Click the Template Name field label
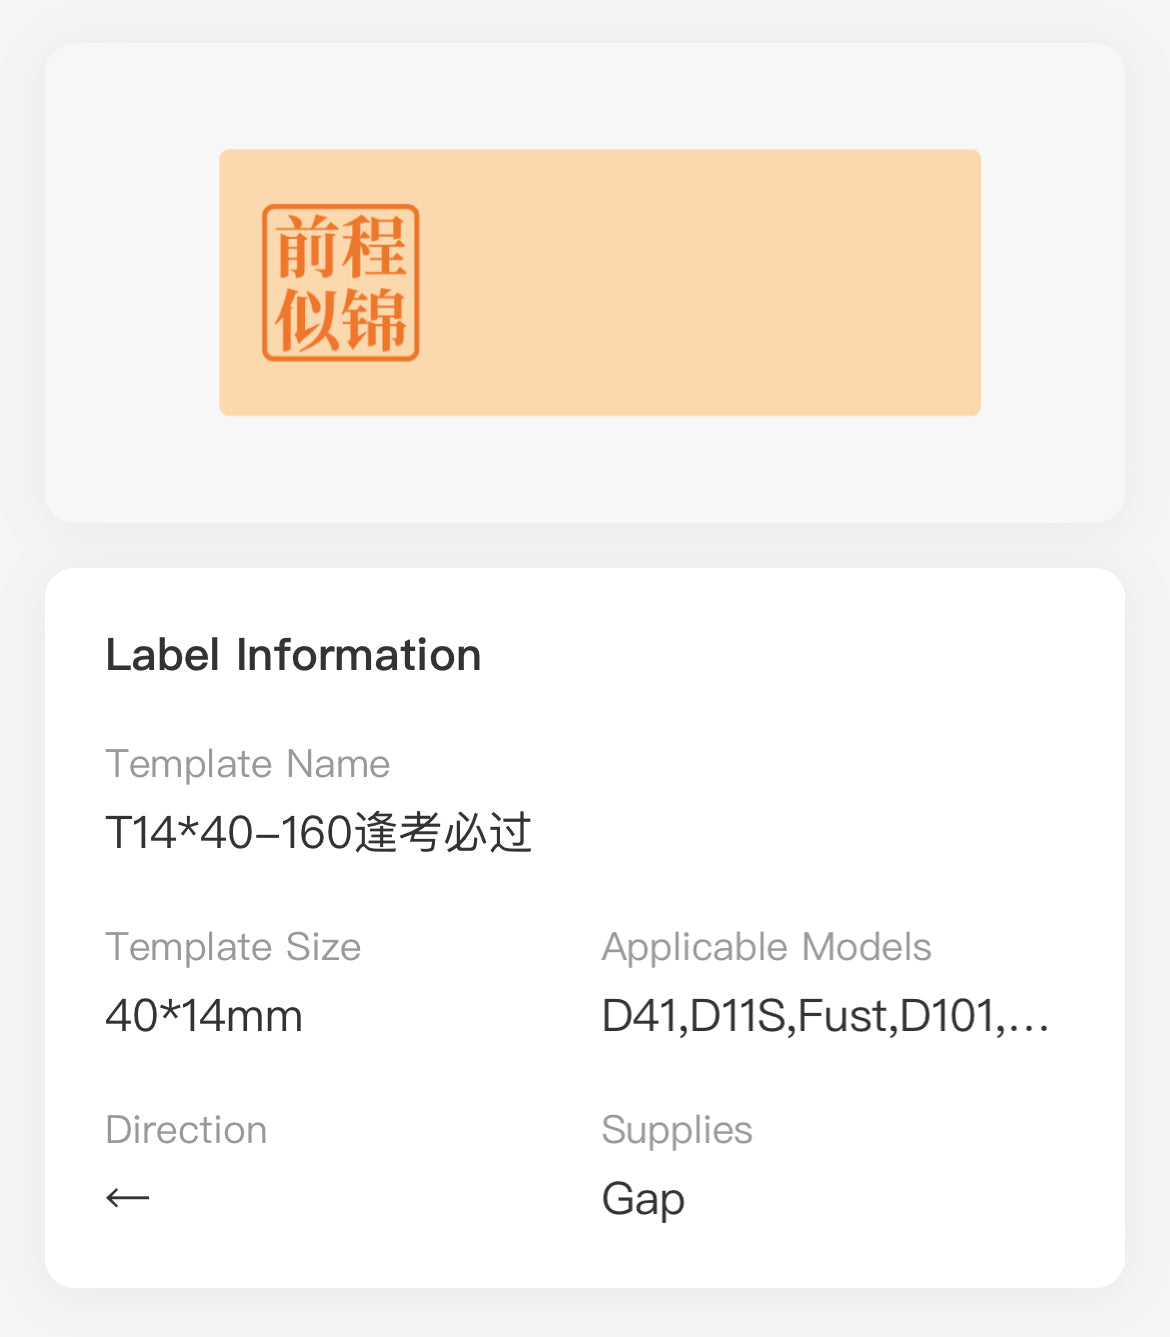The width and height of the screenshot is (1170, 1337). tap(247, 764)
